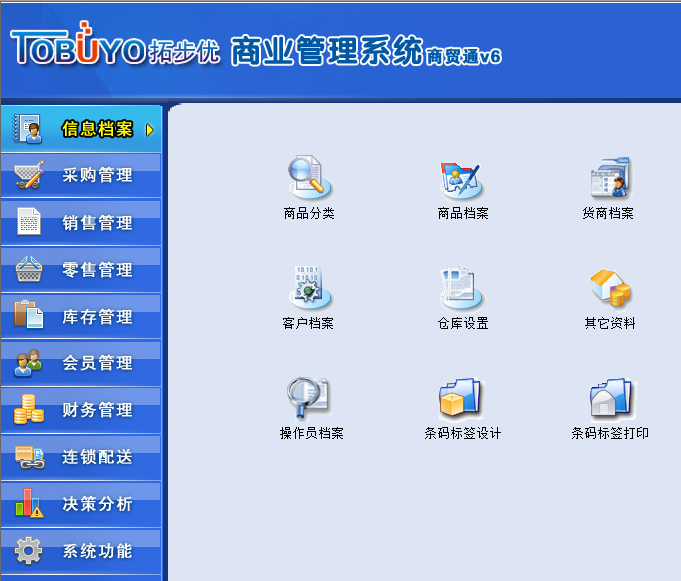Open the 操作员档案 icon

tap(310, 399)
